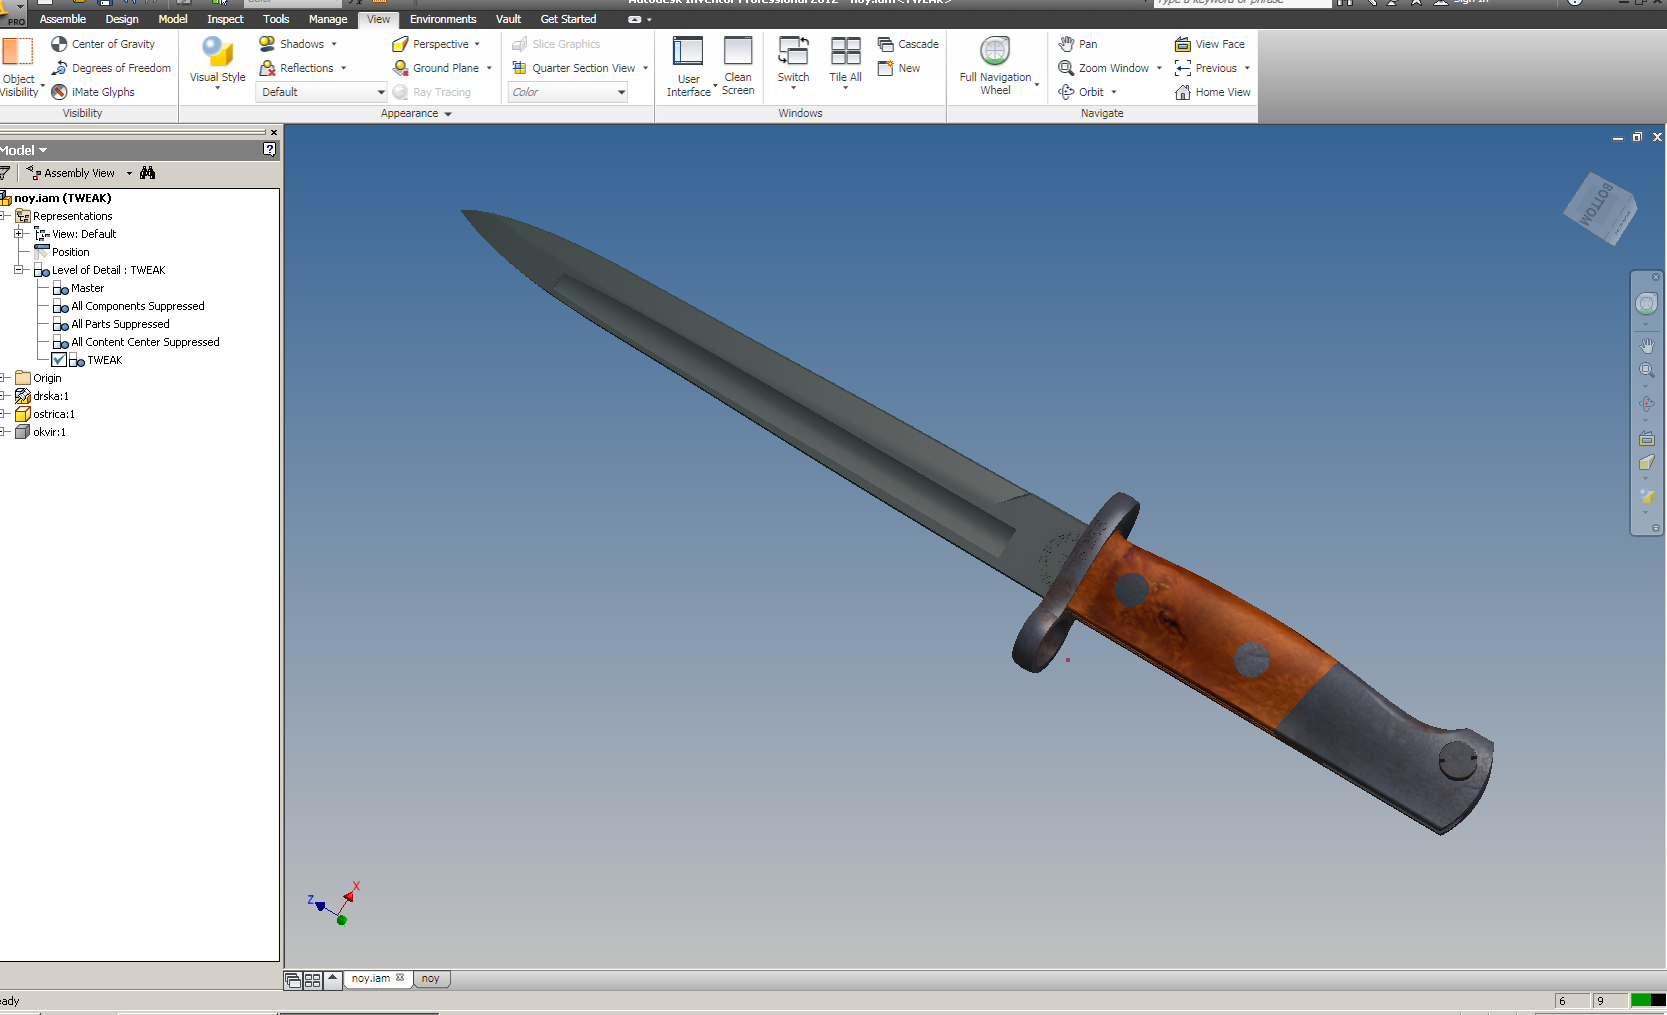The height and width of the screenshot is (1015, 1667).
Task: Select Perspective view mode
Action: click(x=430, y=44)
